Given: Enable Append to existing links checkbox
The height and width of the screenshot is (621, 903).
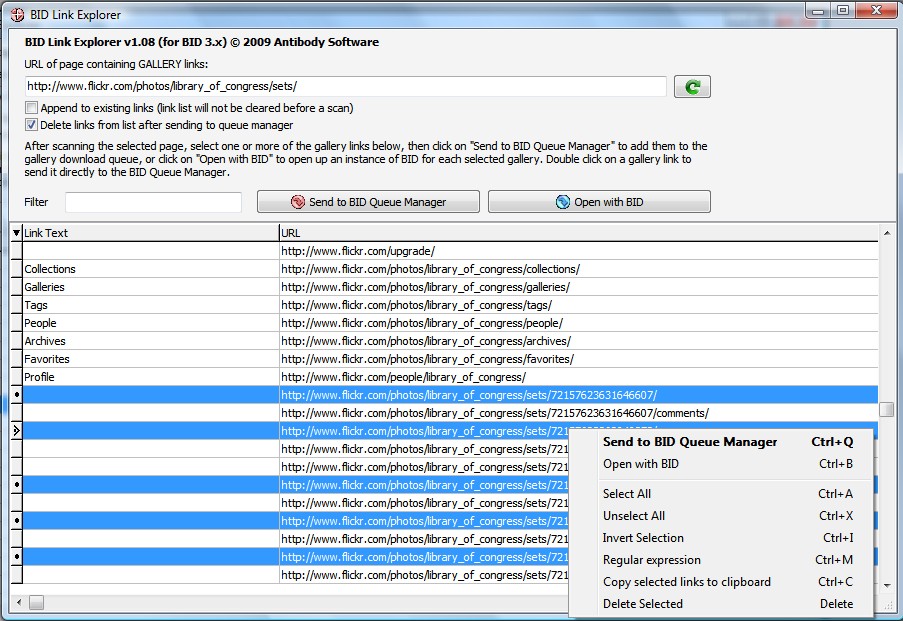Looking at the screenshot, I should click(x=31, y=108).
